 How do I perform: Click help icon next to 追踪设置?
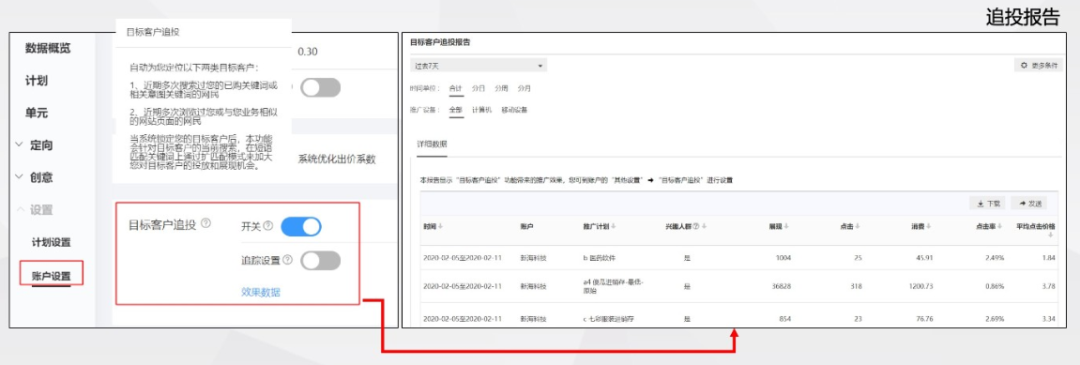click(x=287, y=260)
